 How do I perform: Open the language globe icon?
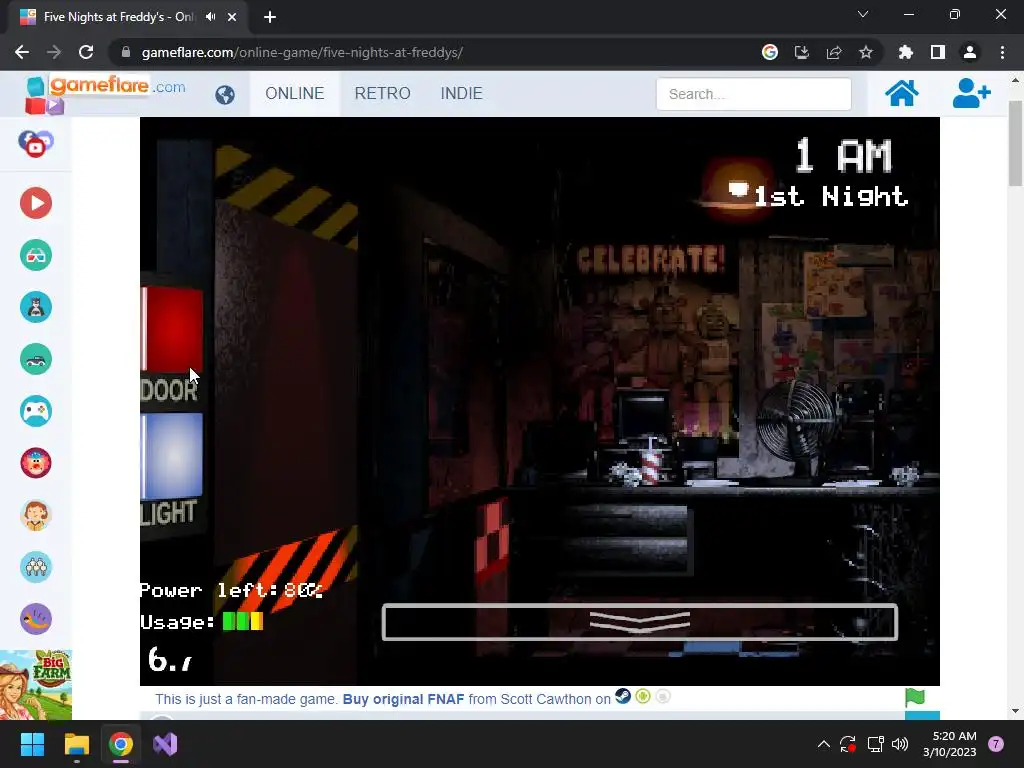click(x=225, y=95)
